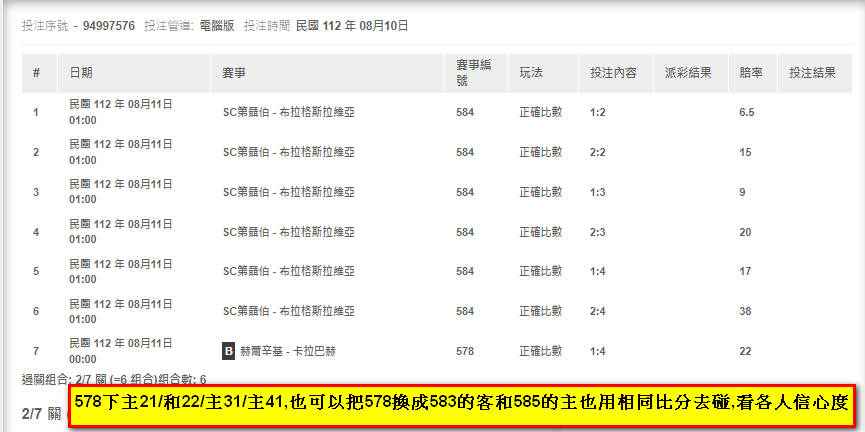Click SC第聶伯 match name in row 6
The width and height of the screenshot is (865, 432).
click(289, 311)
